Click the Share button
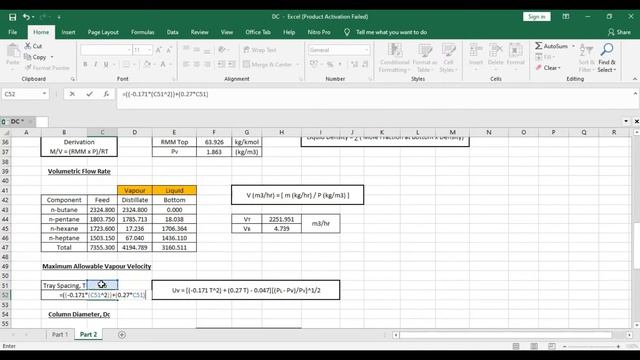The image size is (640, 360). click(x=619, y=32)
